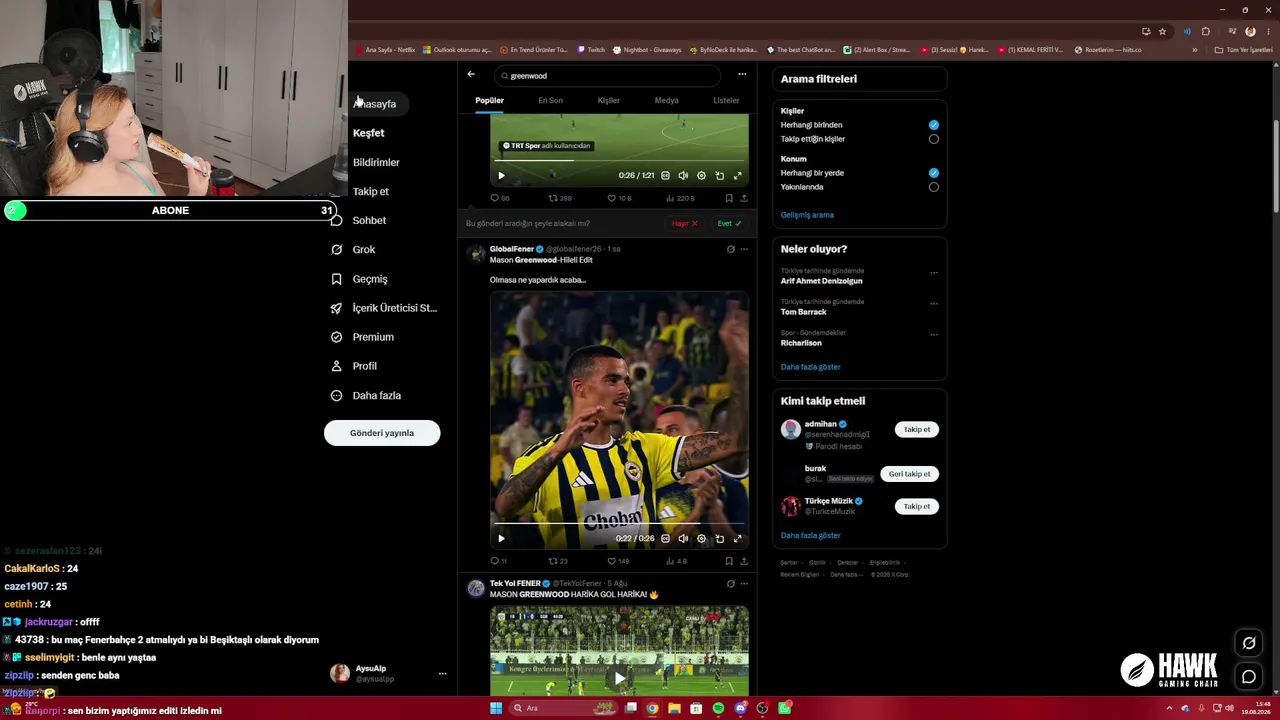Open the 'Gelişmiş arama' link
The height and width of the screenshot is (720, 1280).
pos(807,215)
